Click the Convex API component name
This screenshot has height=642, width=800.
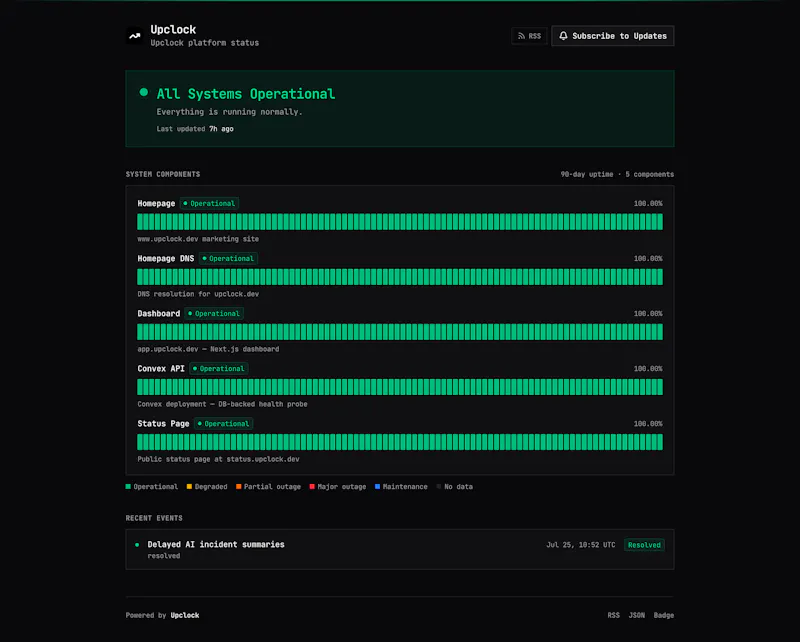click(x=161, y=368)
